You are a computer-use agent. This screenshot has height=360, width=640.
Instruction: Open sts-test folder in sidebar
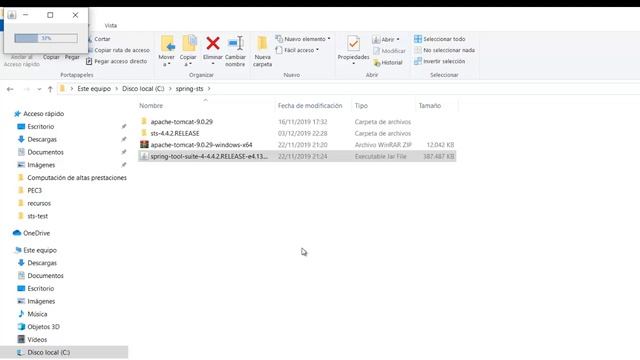[32, 216]
